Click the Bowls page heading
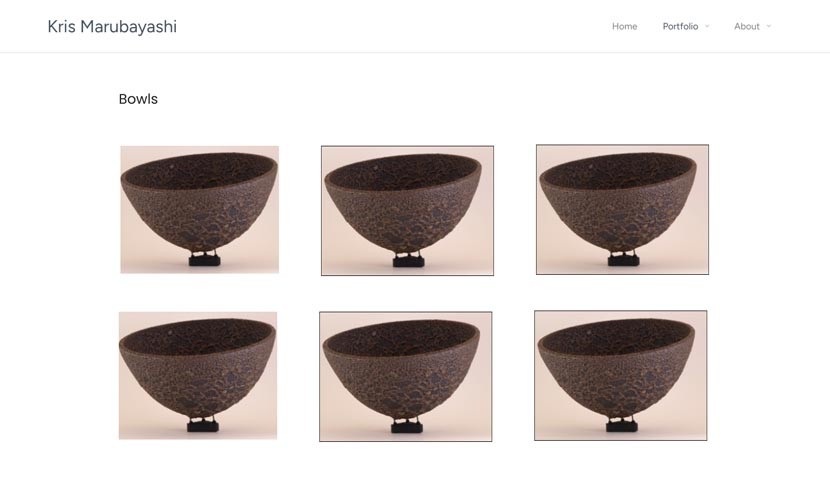 [138, 99]
